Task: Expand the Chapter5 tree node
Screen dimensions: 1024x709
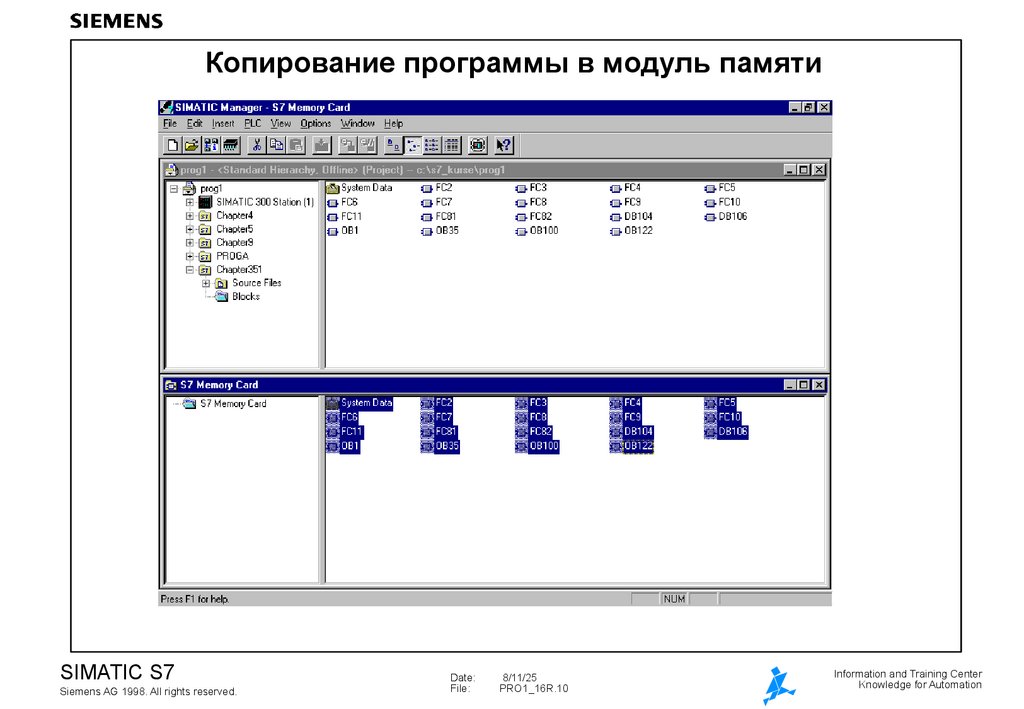Action: [189, 229]
